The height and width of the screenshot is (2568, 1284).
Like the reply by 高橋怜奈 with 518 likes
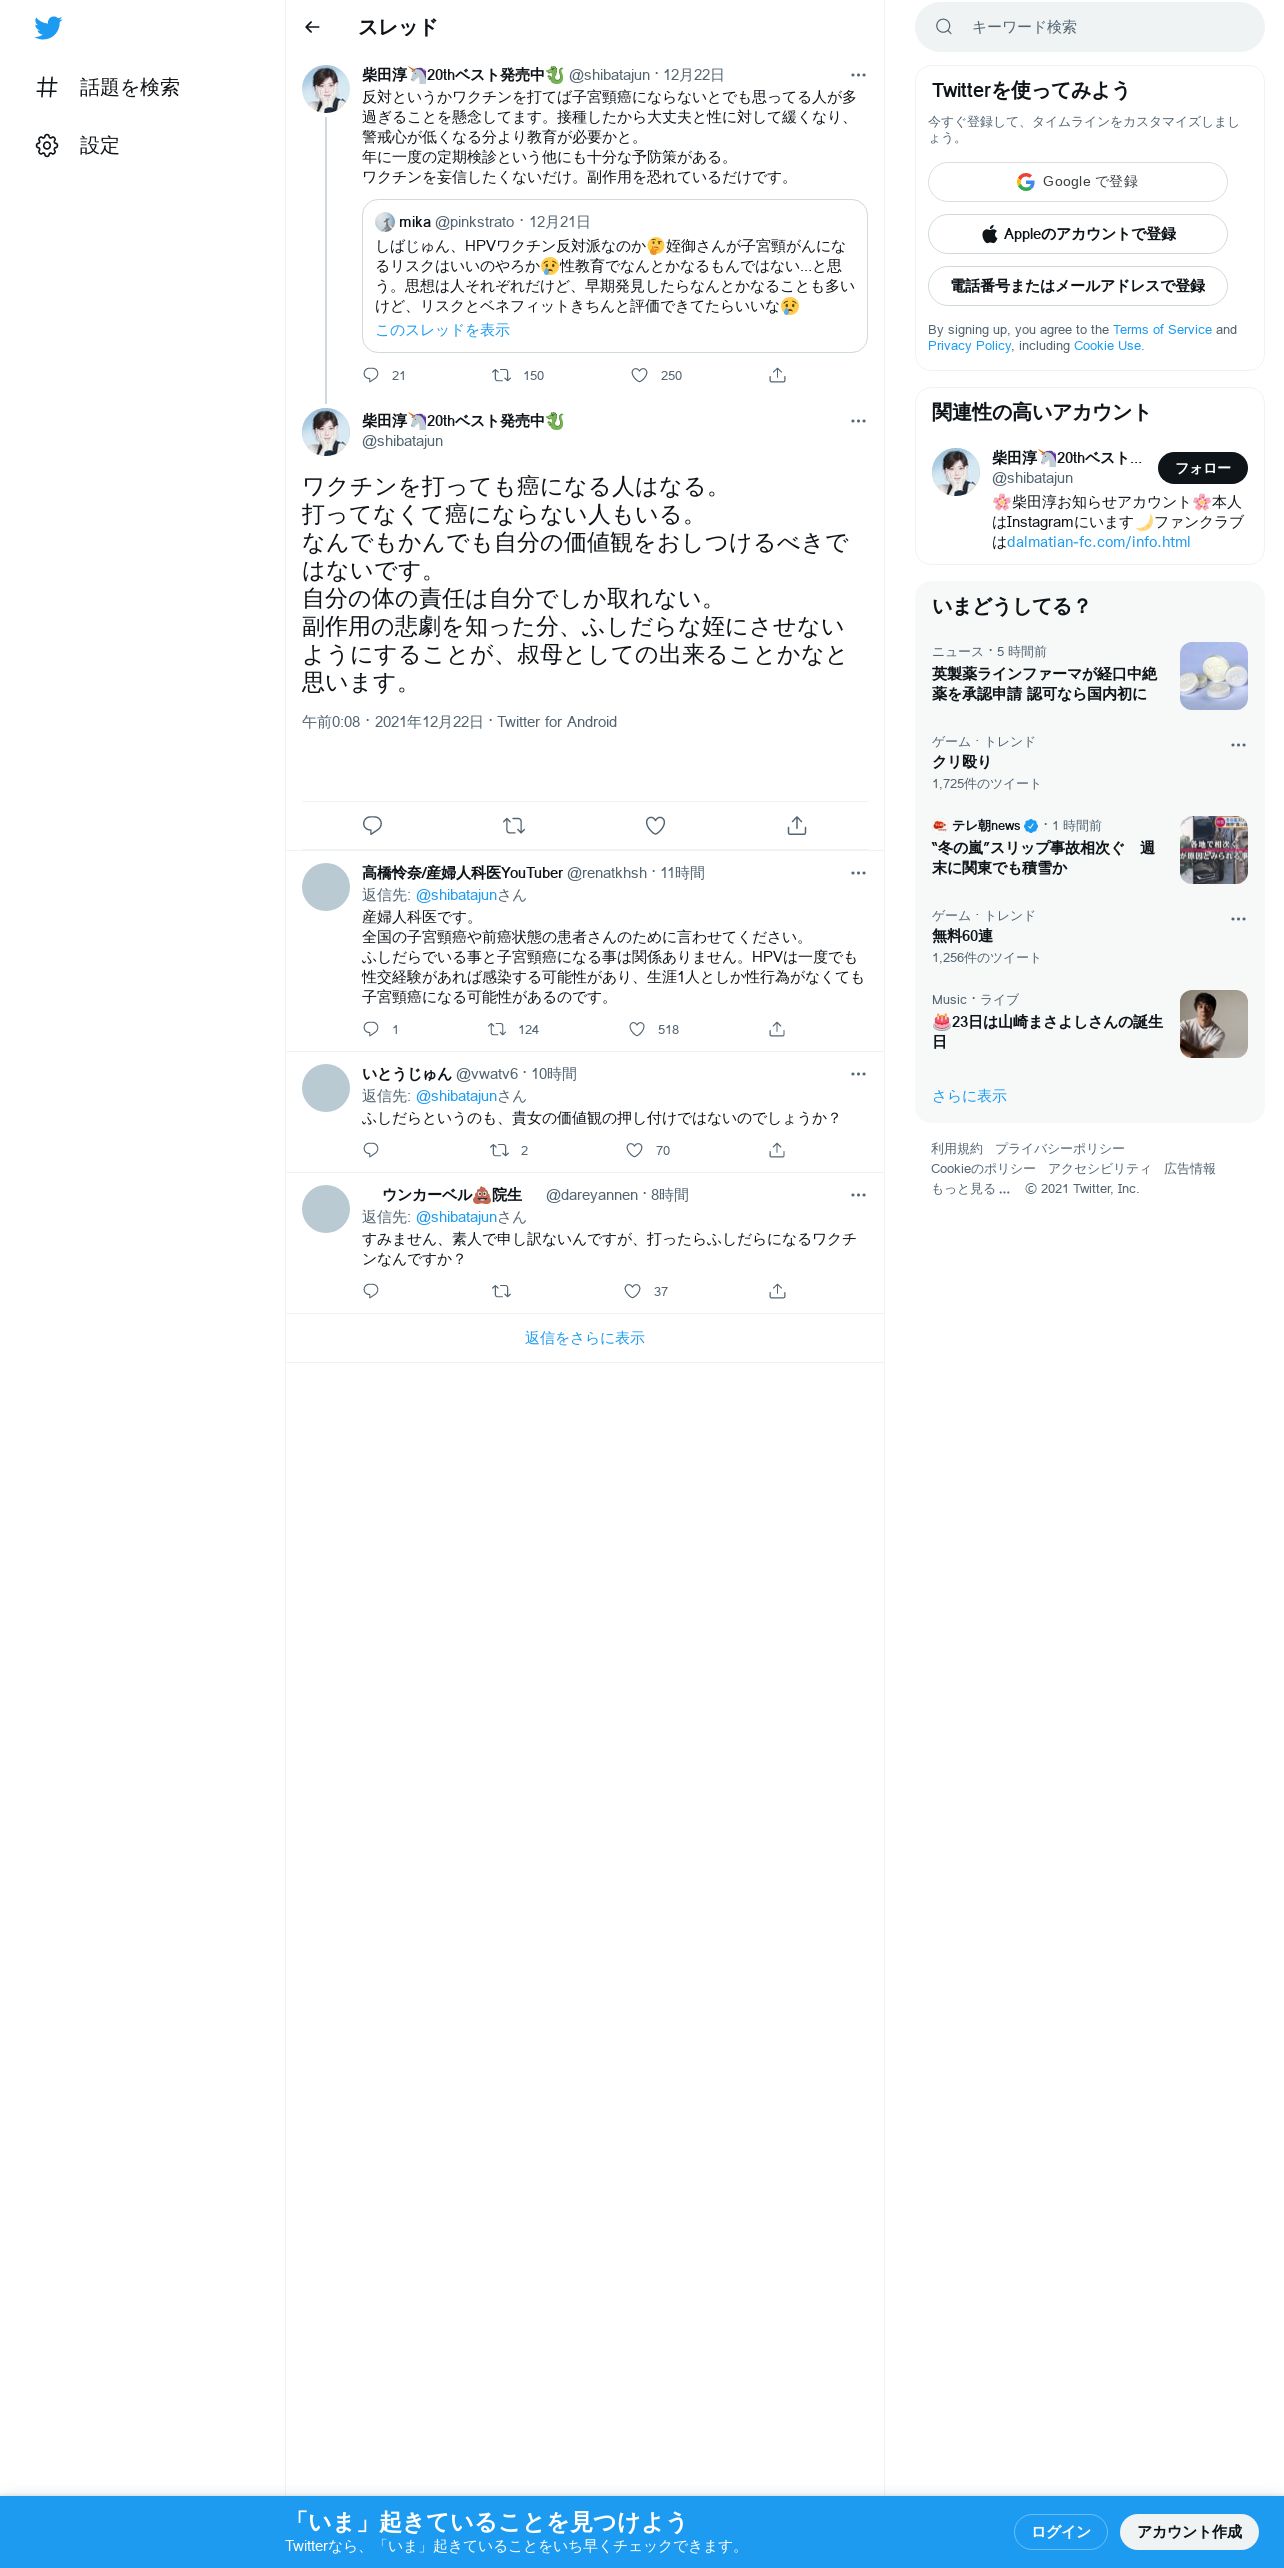[637, 1029]
